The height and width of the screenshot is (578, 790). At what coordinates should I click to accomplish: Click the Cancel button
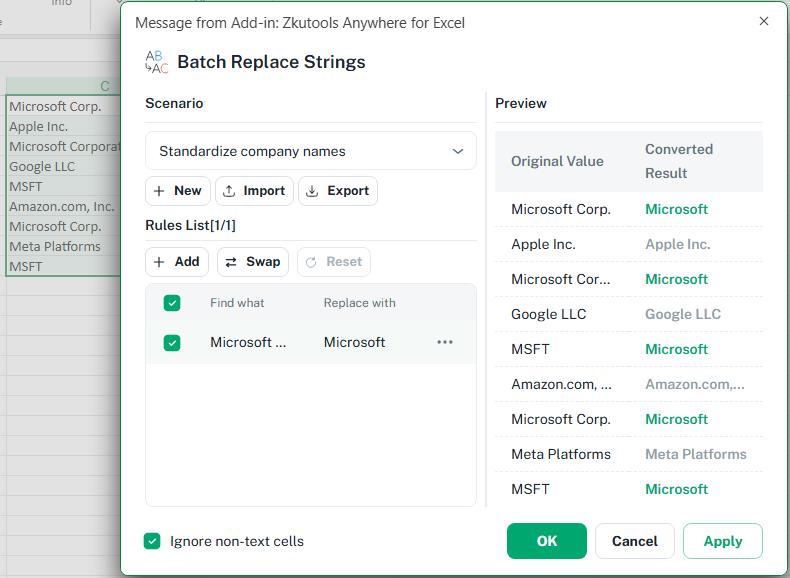click(635, 541)
